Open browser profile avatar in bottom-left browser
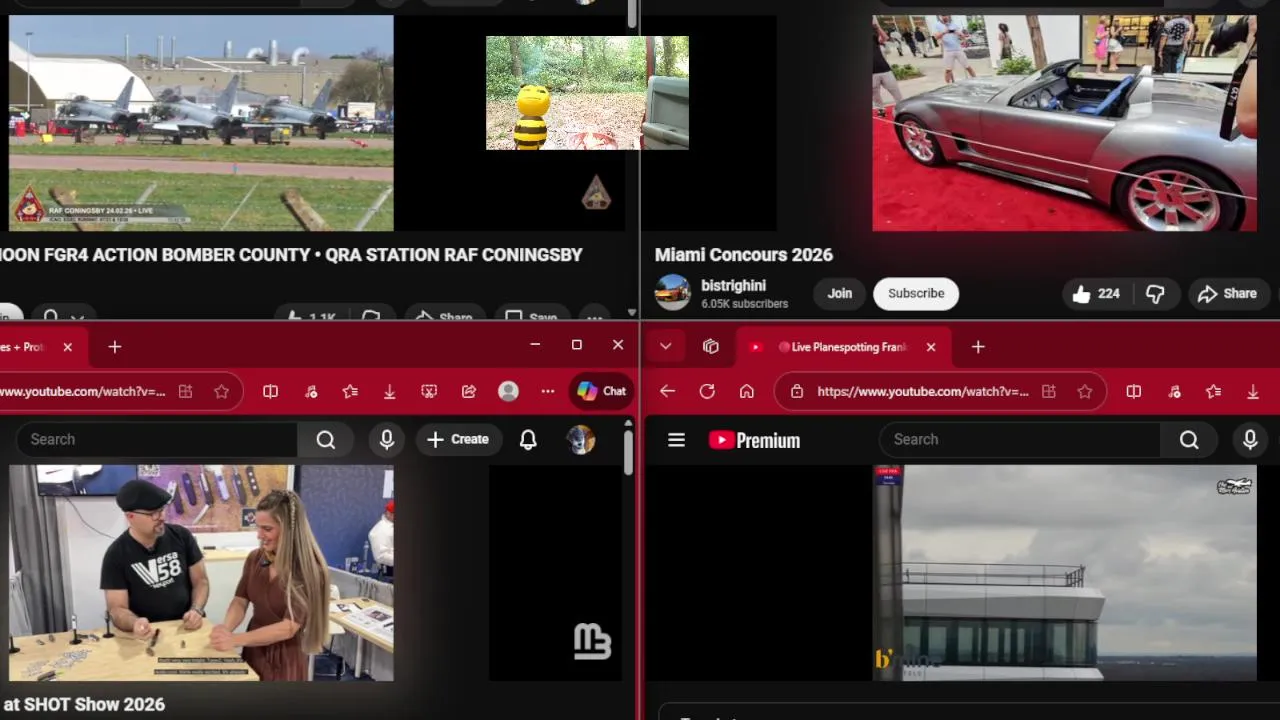 (x=508, y=392)
